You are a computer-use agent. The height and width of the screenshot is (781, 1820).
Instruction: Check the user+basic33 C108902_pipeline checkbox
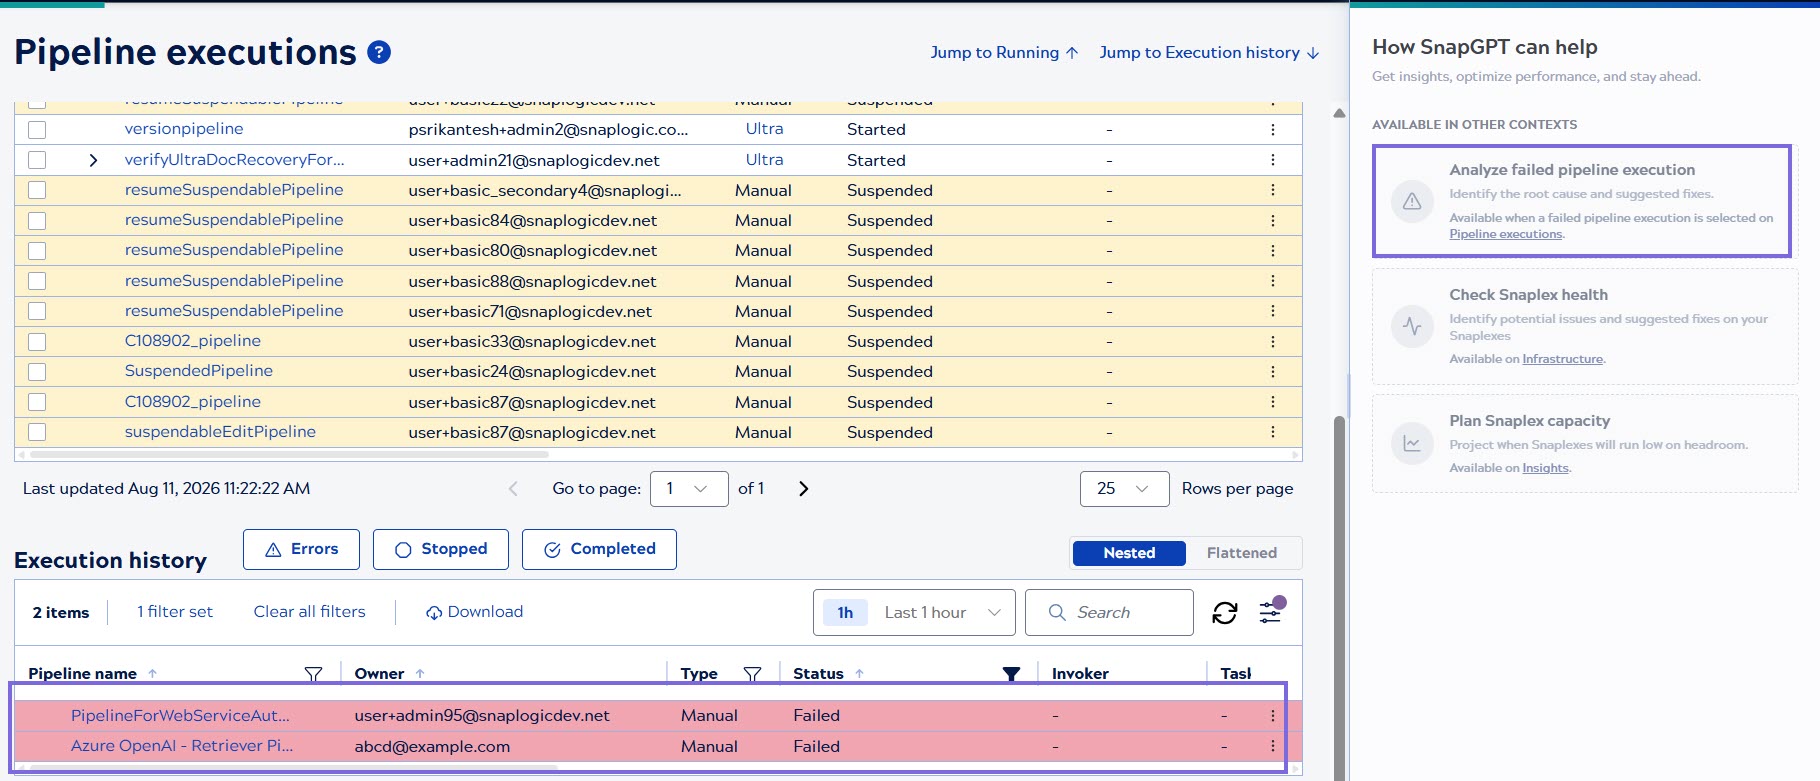coord(37,342)
